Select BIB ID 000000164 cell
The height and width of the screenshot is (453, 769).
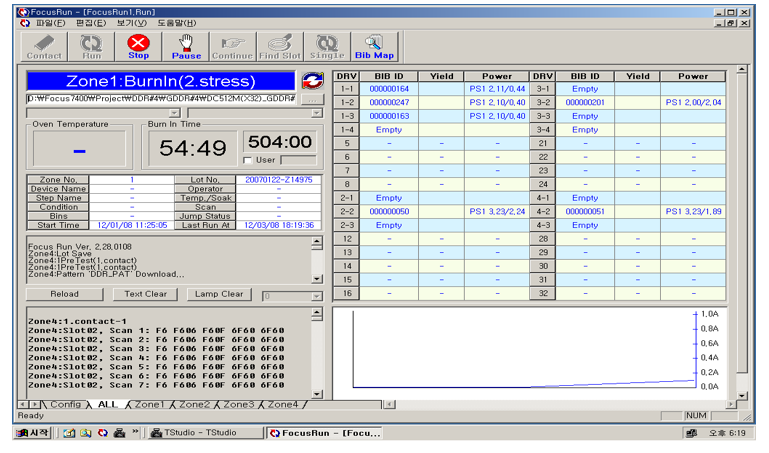tap(389, 89)
